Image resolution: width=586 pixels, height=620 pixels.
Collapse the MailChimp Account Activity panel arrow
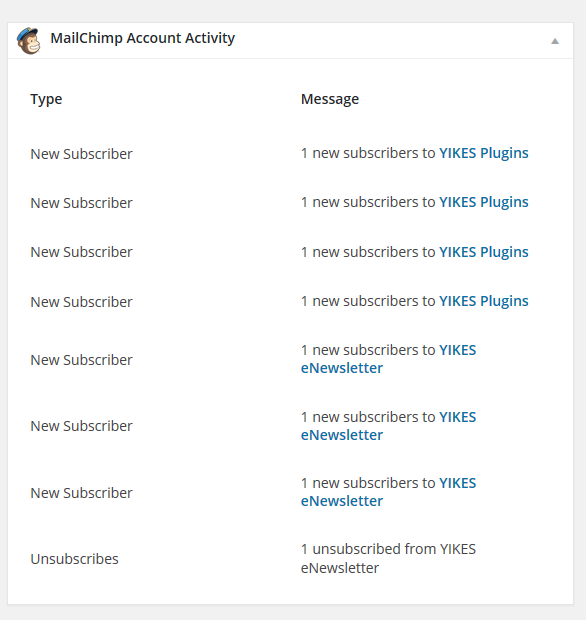pos(555,41)
